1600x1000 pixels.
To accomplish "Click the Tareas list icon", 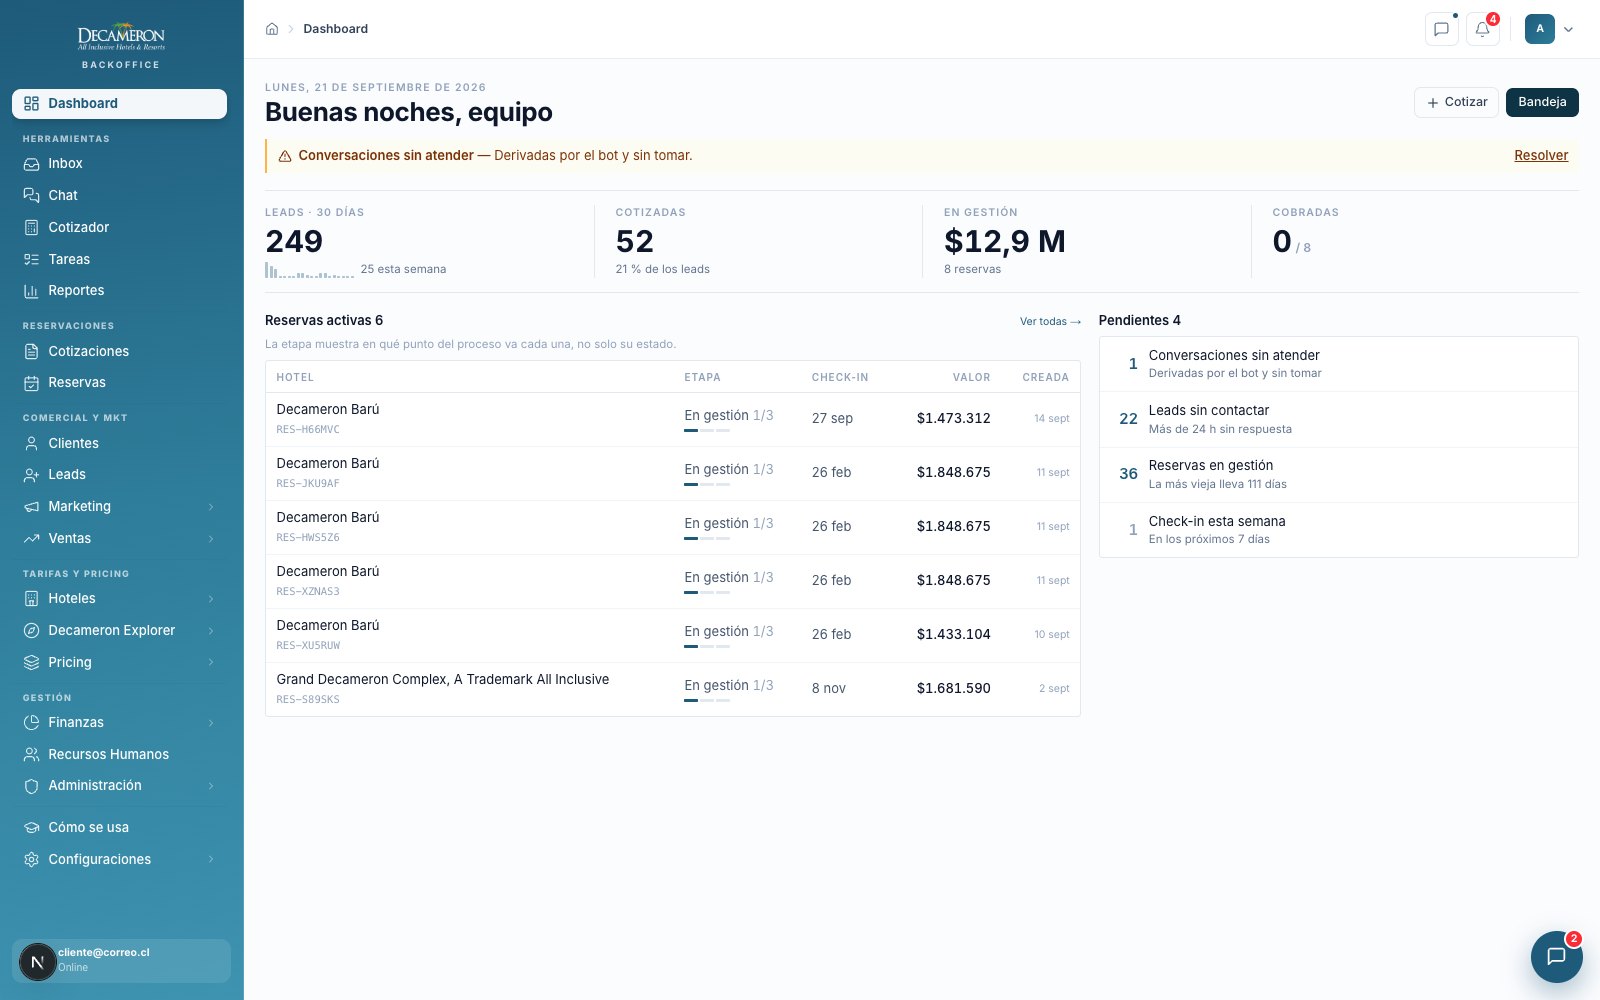I will pyautogui.click(x=32, y=260).
